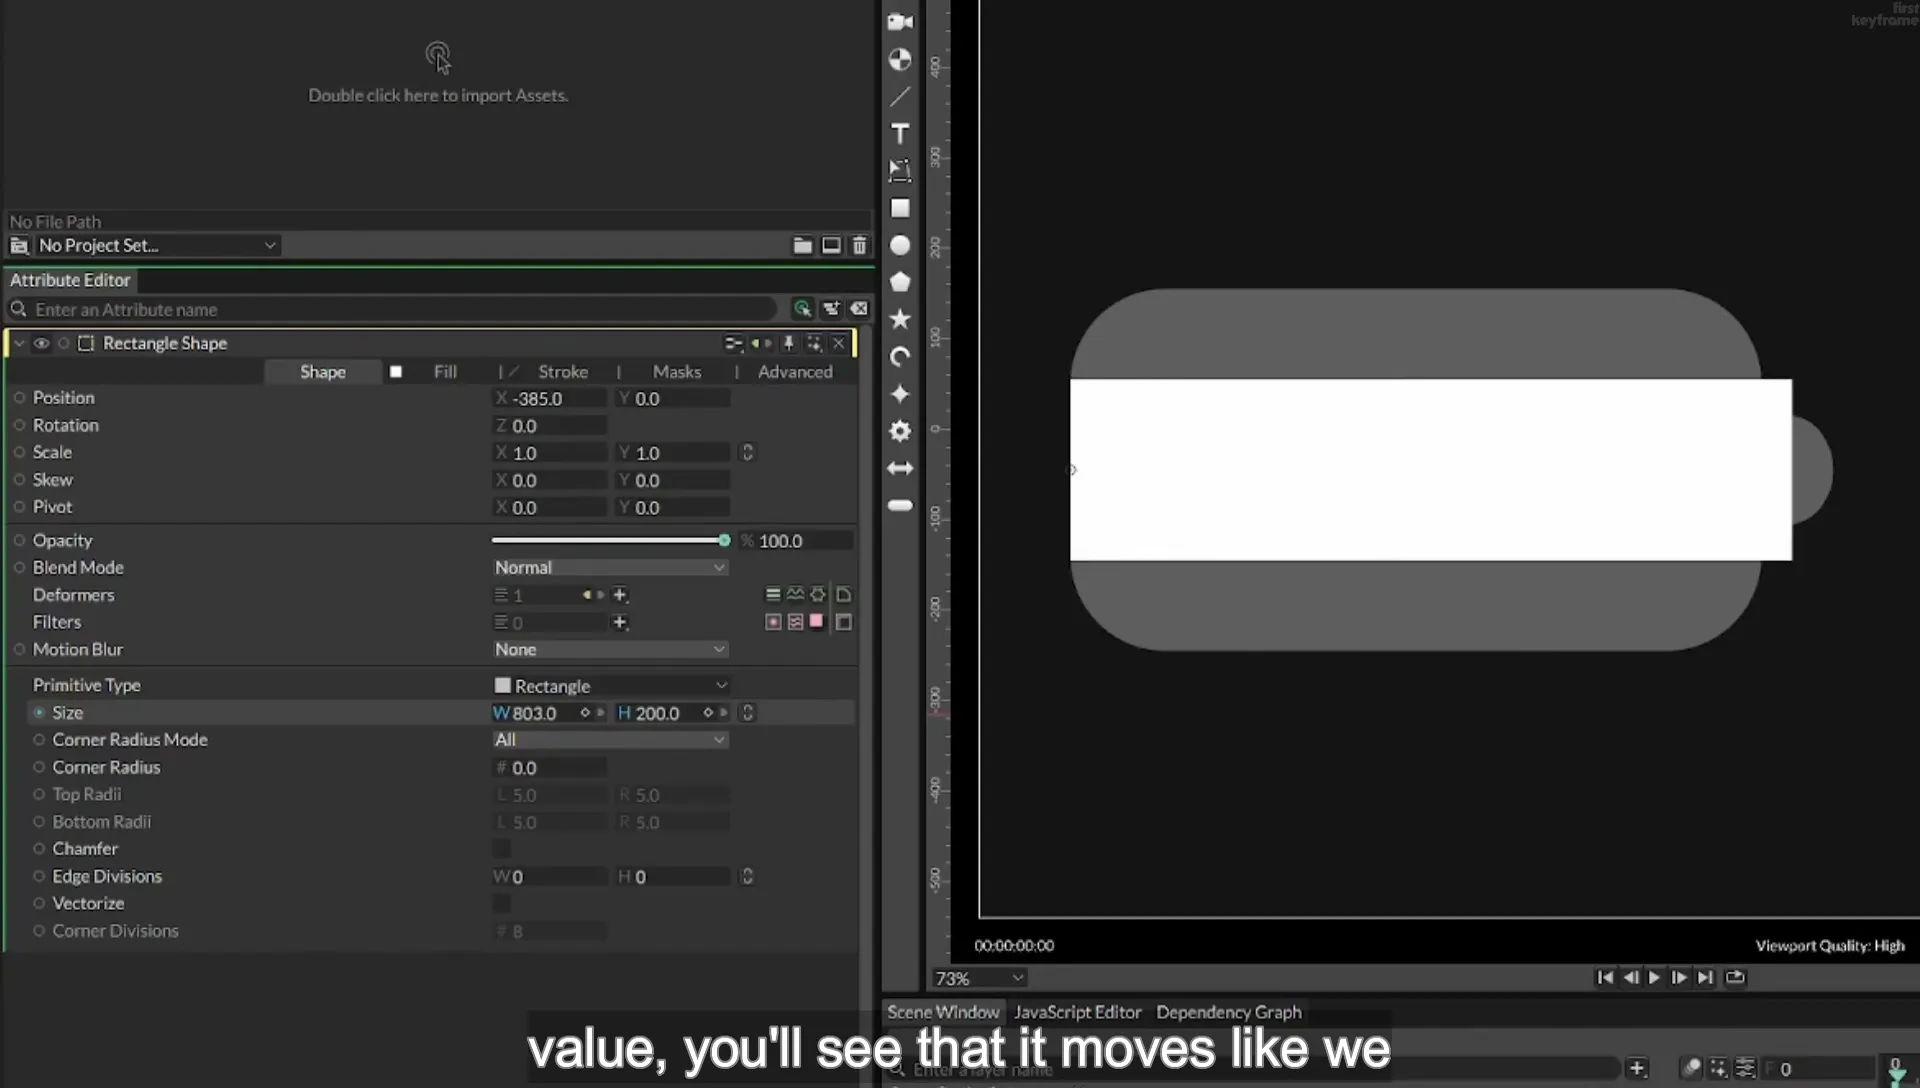This screenshot has width=1920, height=1088.
Task: Select the Cog shape tool
Action: point(900,431)
